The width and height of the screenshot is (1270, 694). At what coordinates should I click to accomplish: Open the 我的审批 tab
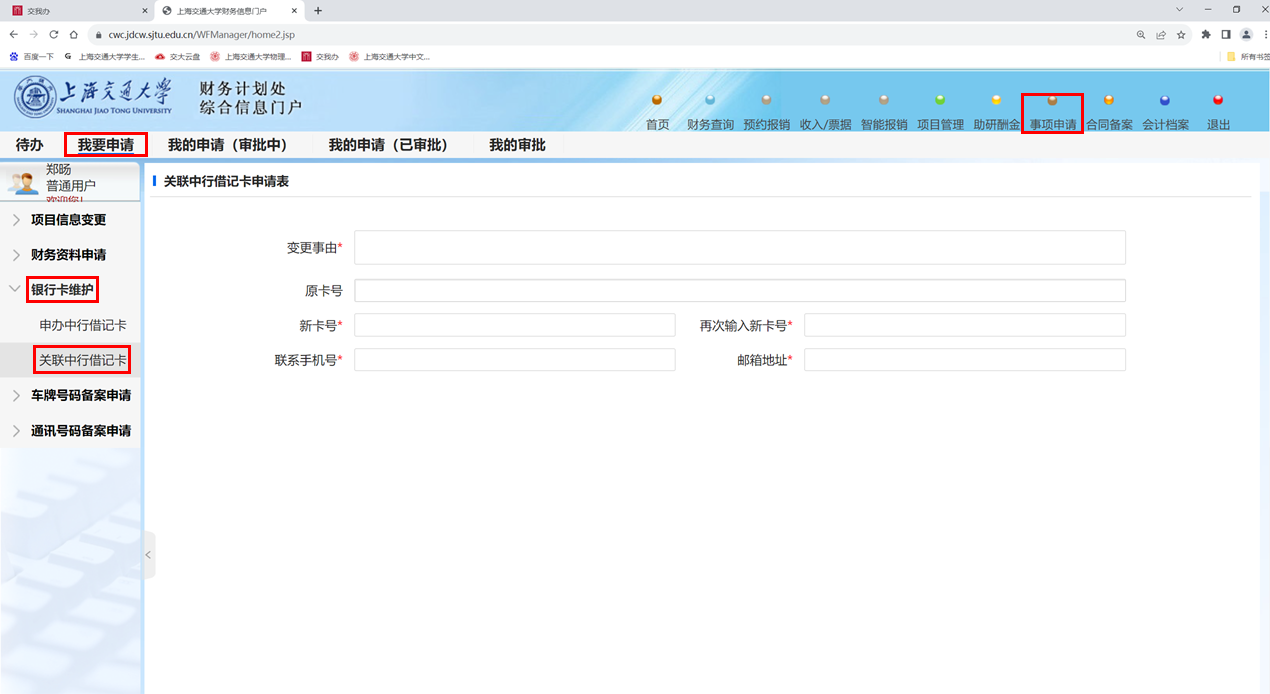[517, 145]
